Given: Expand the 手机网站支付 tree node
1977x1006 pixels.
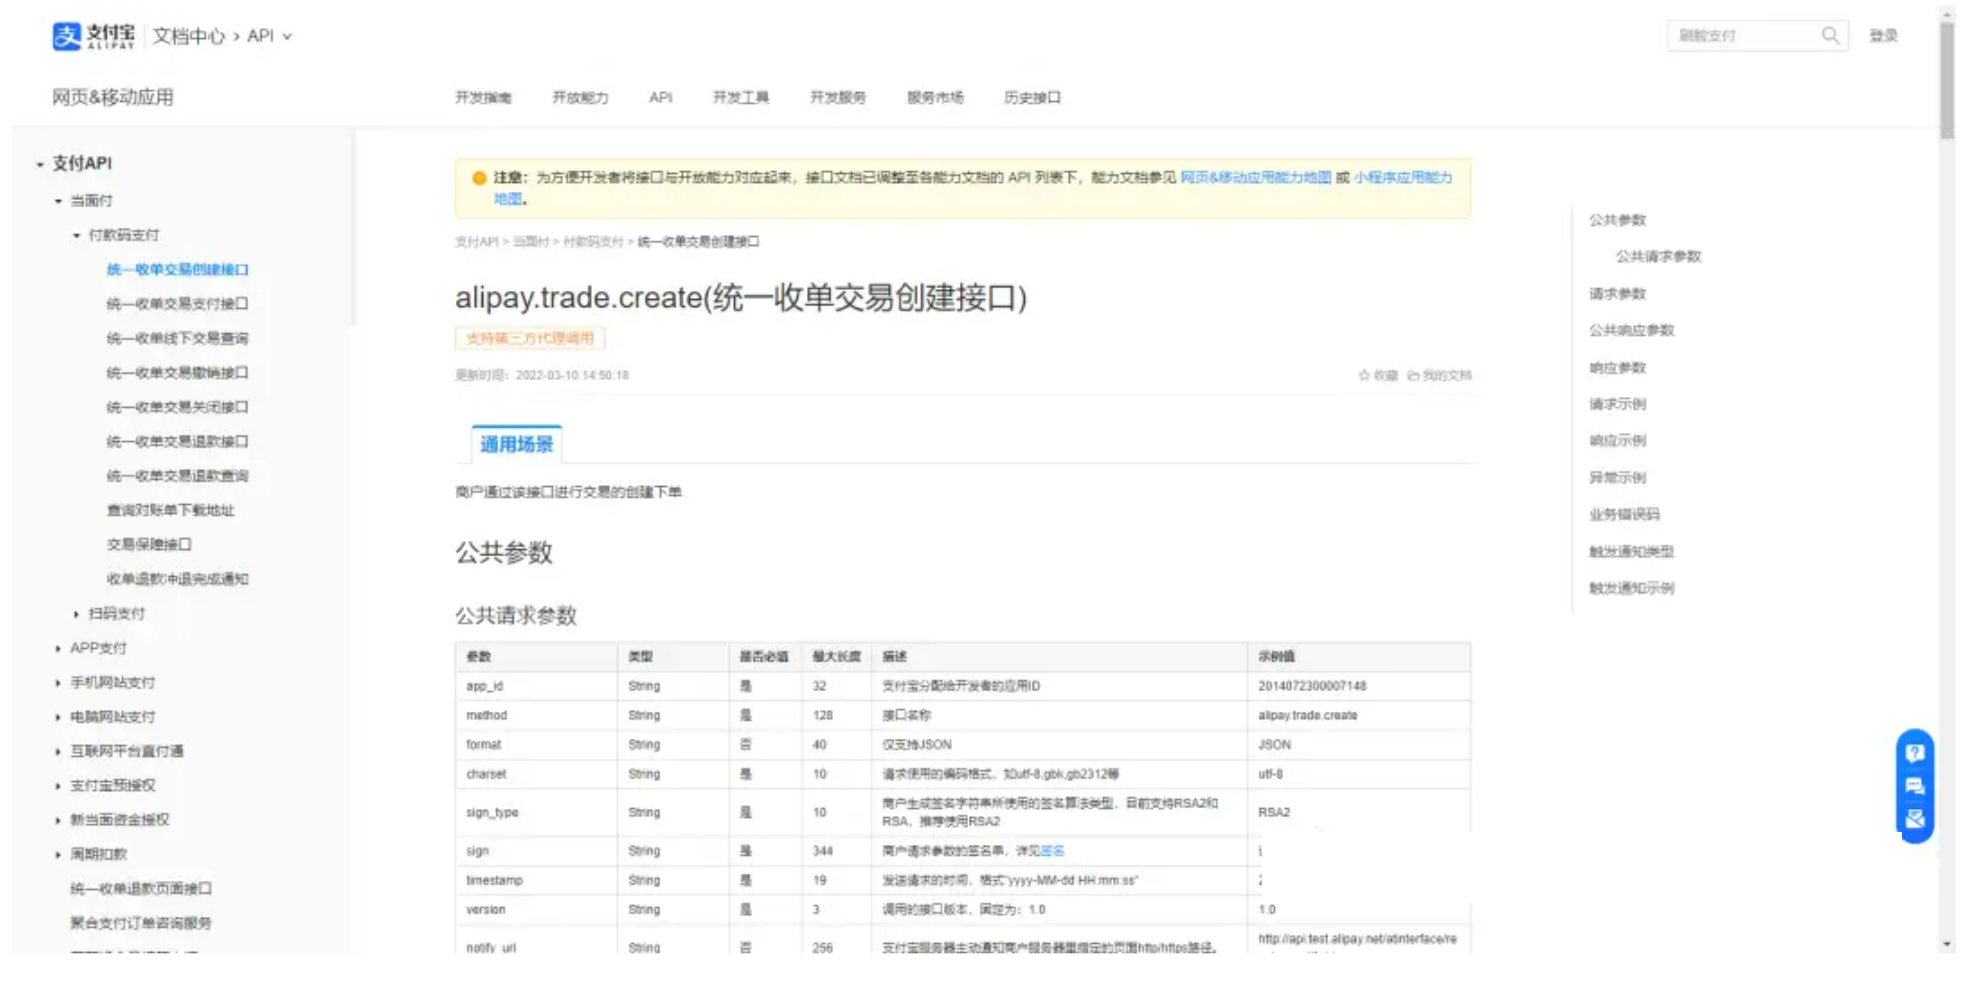Looking at the screenshot, I should pyautogui.click(x=58, y=683).
